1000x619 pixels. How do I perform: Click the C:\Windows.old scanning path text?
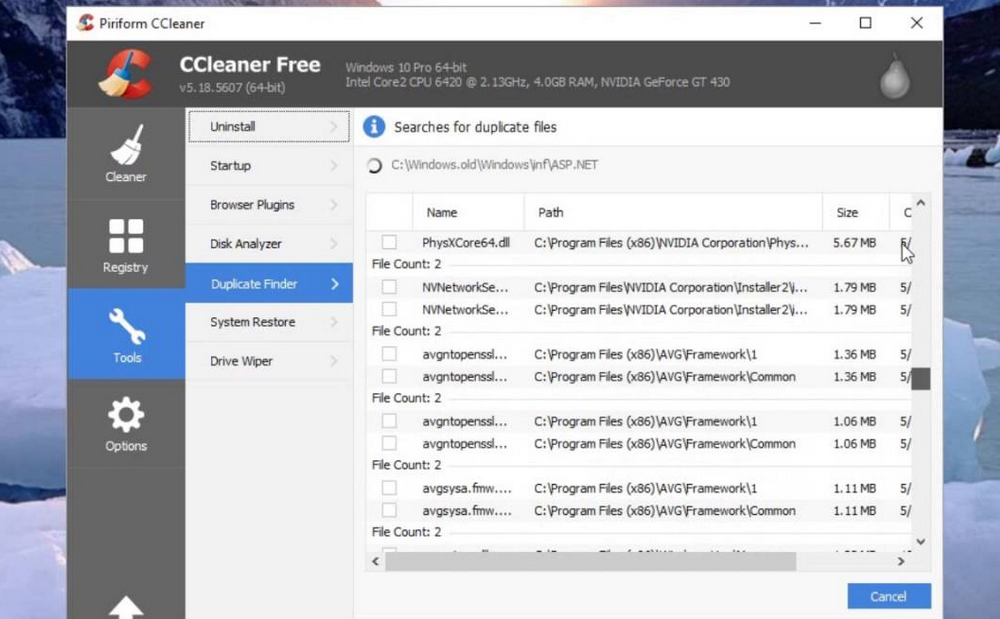pos(495,164)
